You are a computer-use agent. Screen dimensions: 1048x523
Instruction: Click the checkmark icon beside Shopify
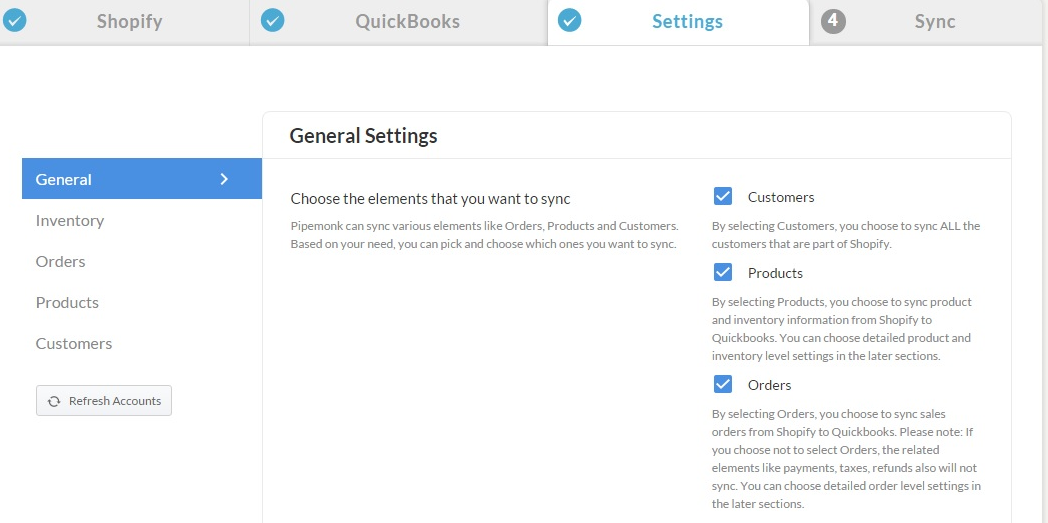point(15,21)
